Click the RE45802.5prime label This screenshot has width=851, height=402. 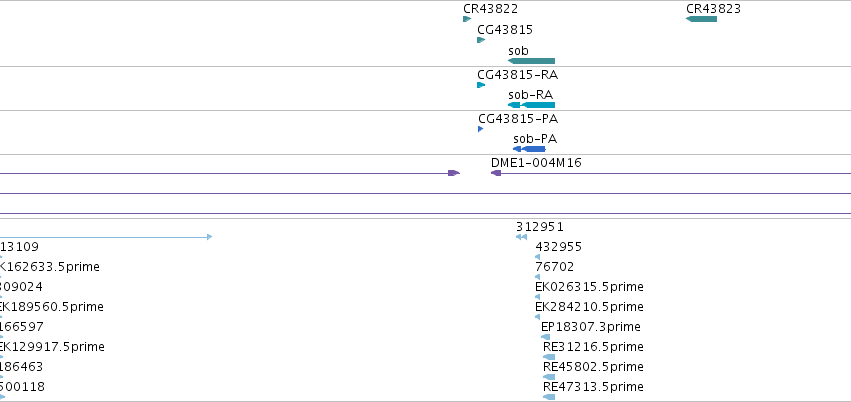click(593, 367)
